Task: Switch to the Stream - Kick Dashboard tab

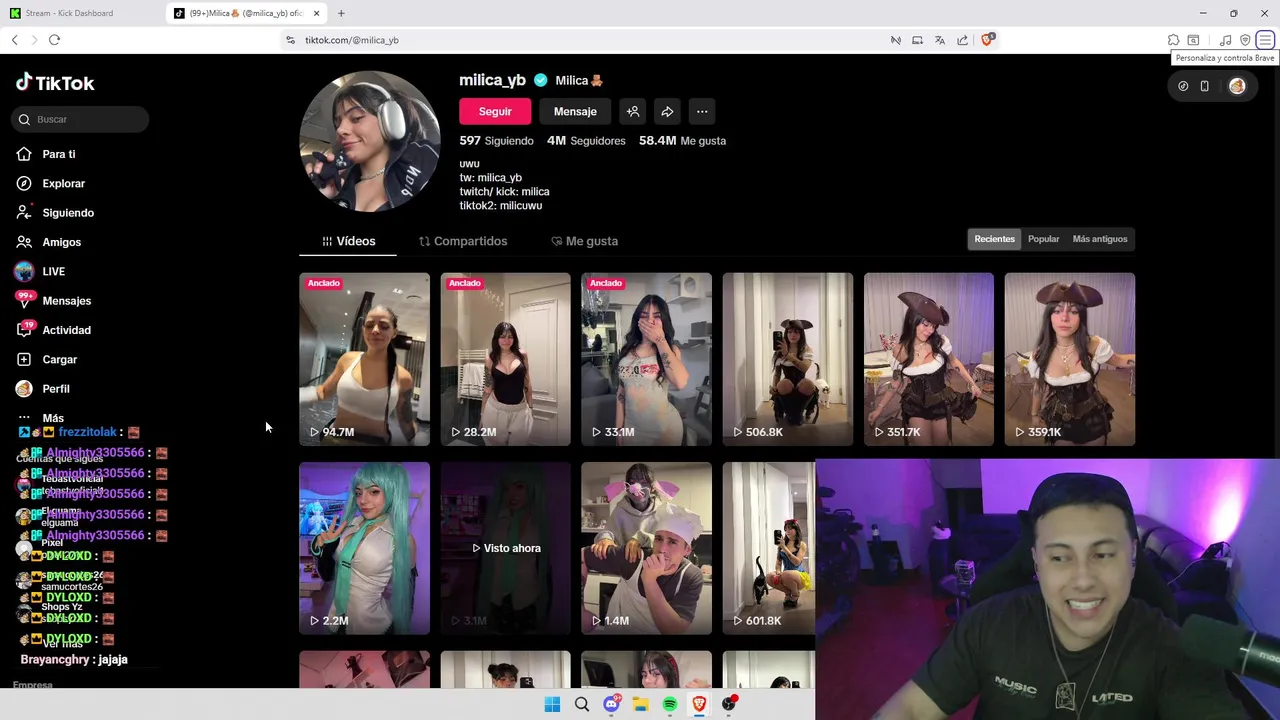Action: coord(82,13)
